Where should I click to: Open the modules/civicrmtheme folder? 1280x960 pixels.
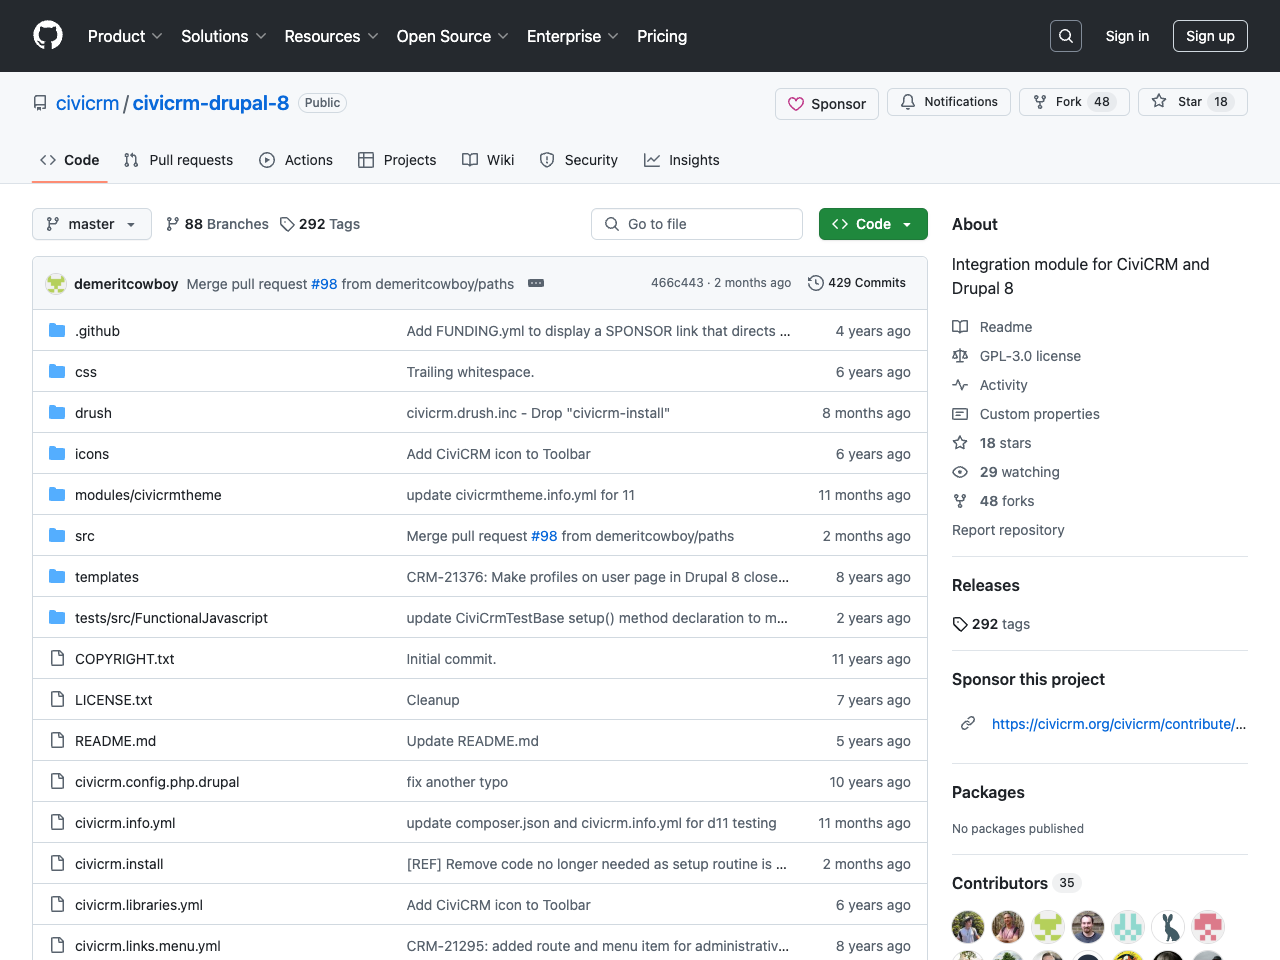tap(148, 495)
